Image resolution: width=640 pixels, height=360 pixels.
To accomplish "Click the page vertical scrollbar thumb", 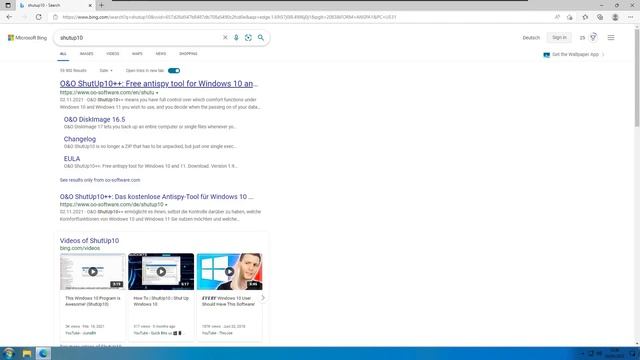I will click(637, 78).
